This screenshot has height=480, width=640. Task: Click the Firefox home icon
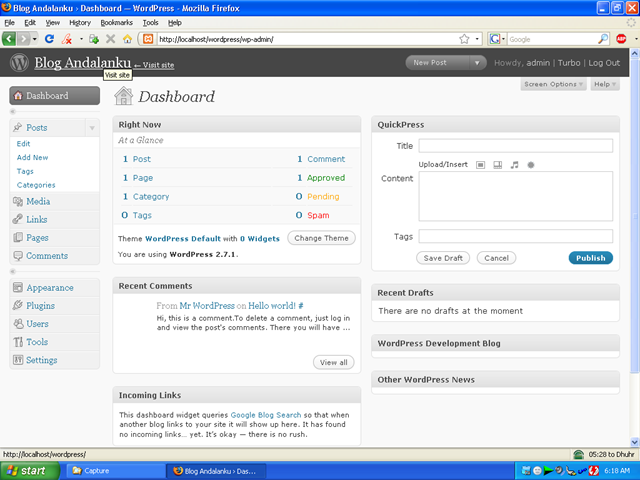click(x=127, y=39)
